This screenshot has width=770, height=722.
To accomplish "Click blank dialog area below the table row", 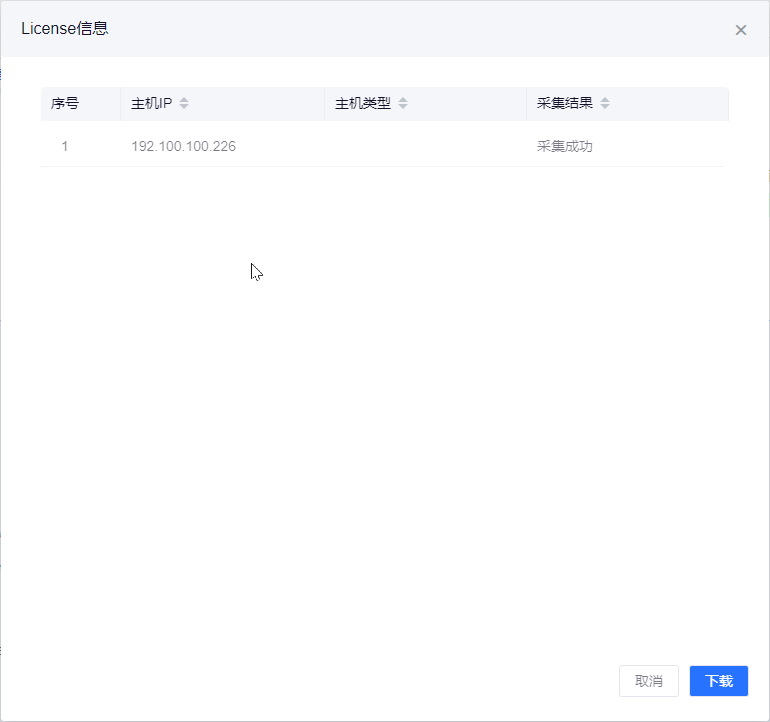I will [x=385, y=400].
